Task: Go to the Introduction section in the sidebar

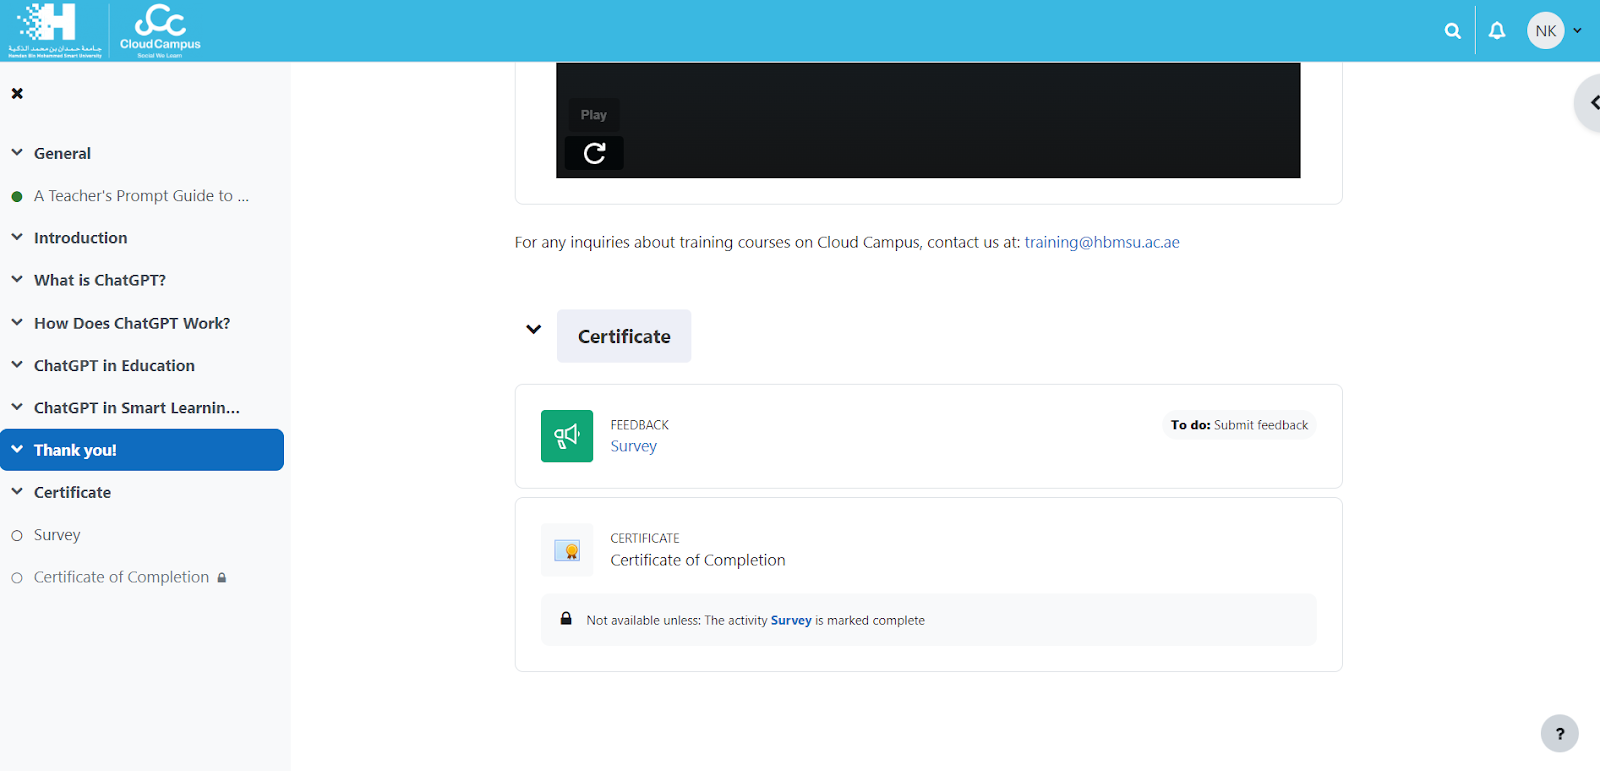Action: coord(80,238)
